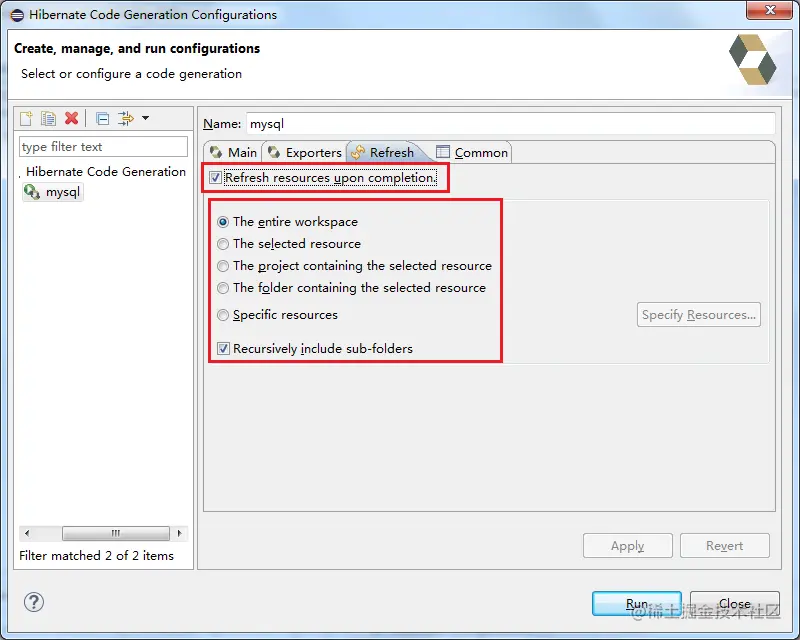Screen dimensions: 800x640
Task: Enable Refresh resources upon completion
Action: click(215, 176)
